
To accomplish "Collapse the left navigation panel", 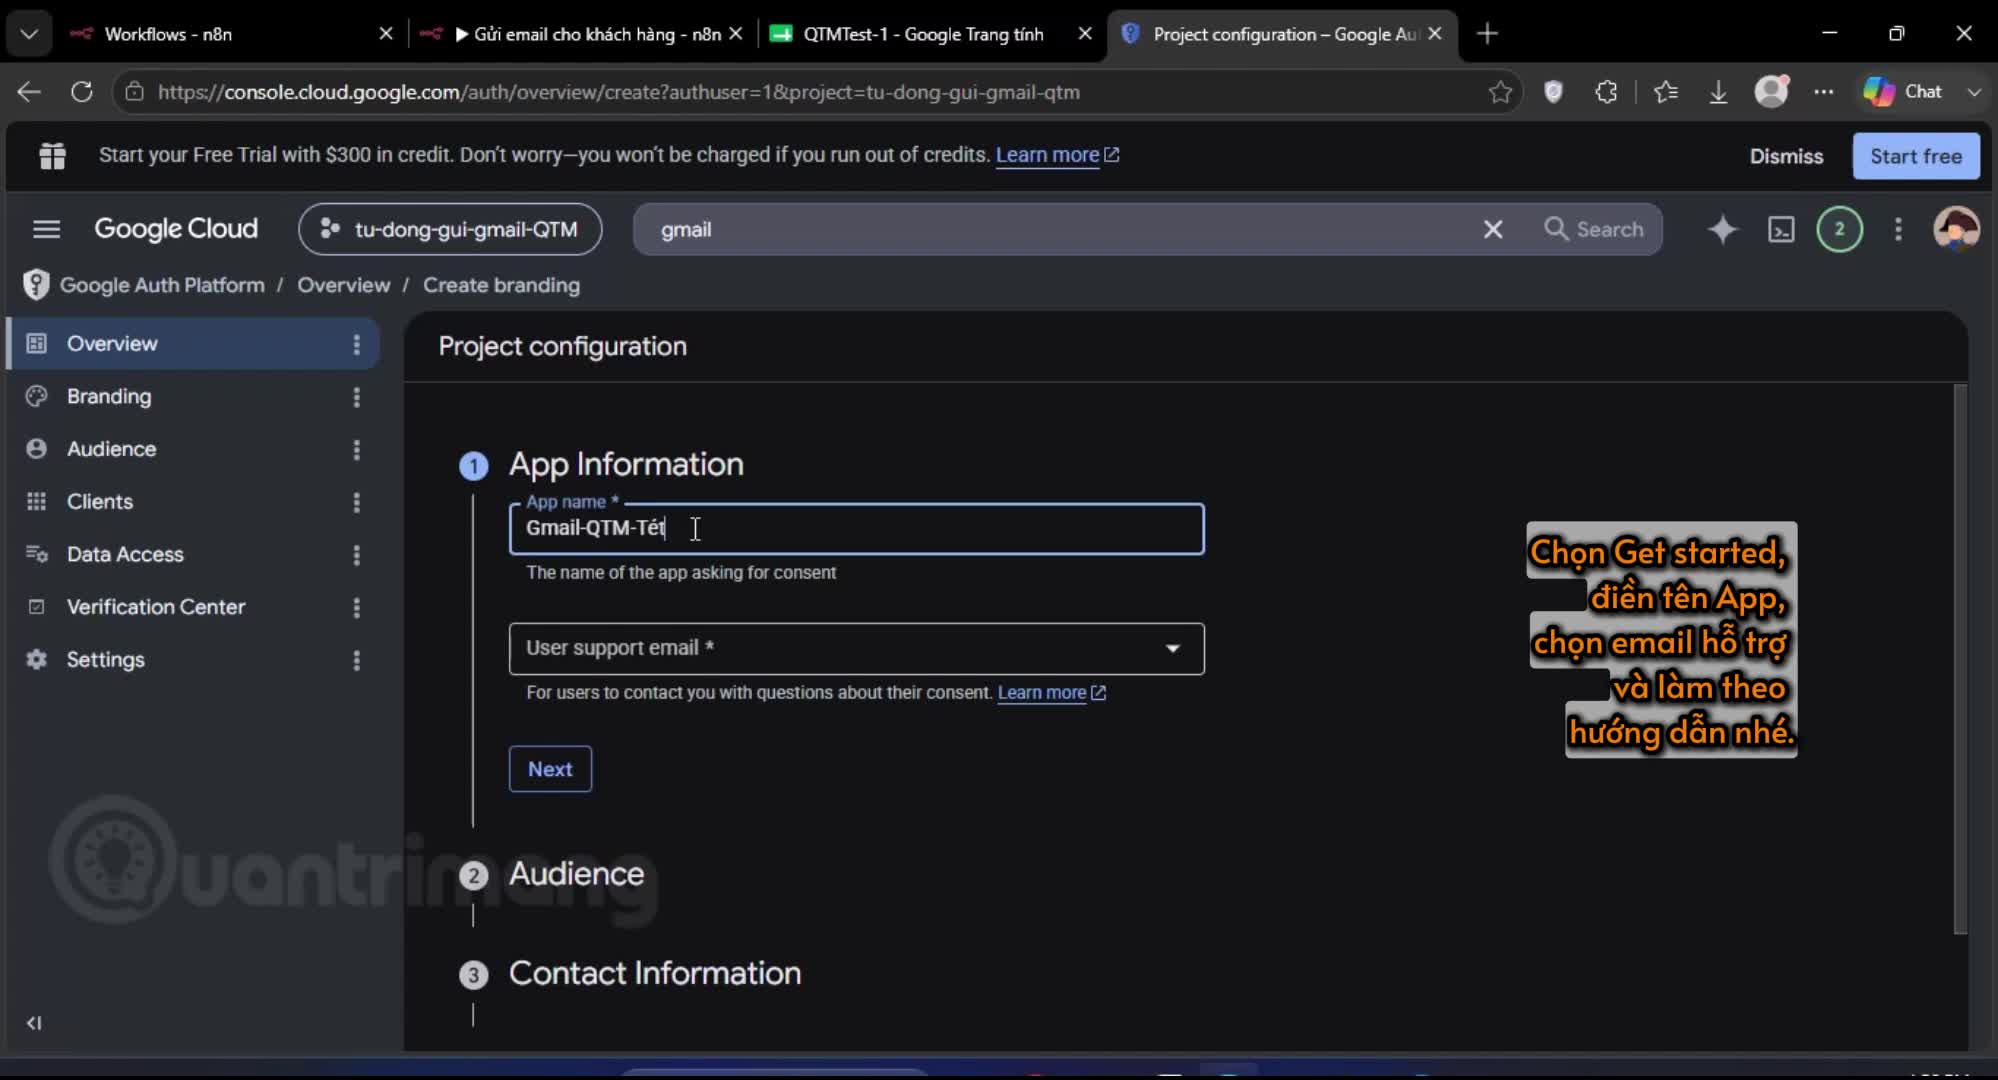I will (x=34, y=1022).
